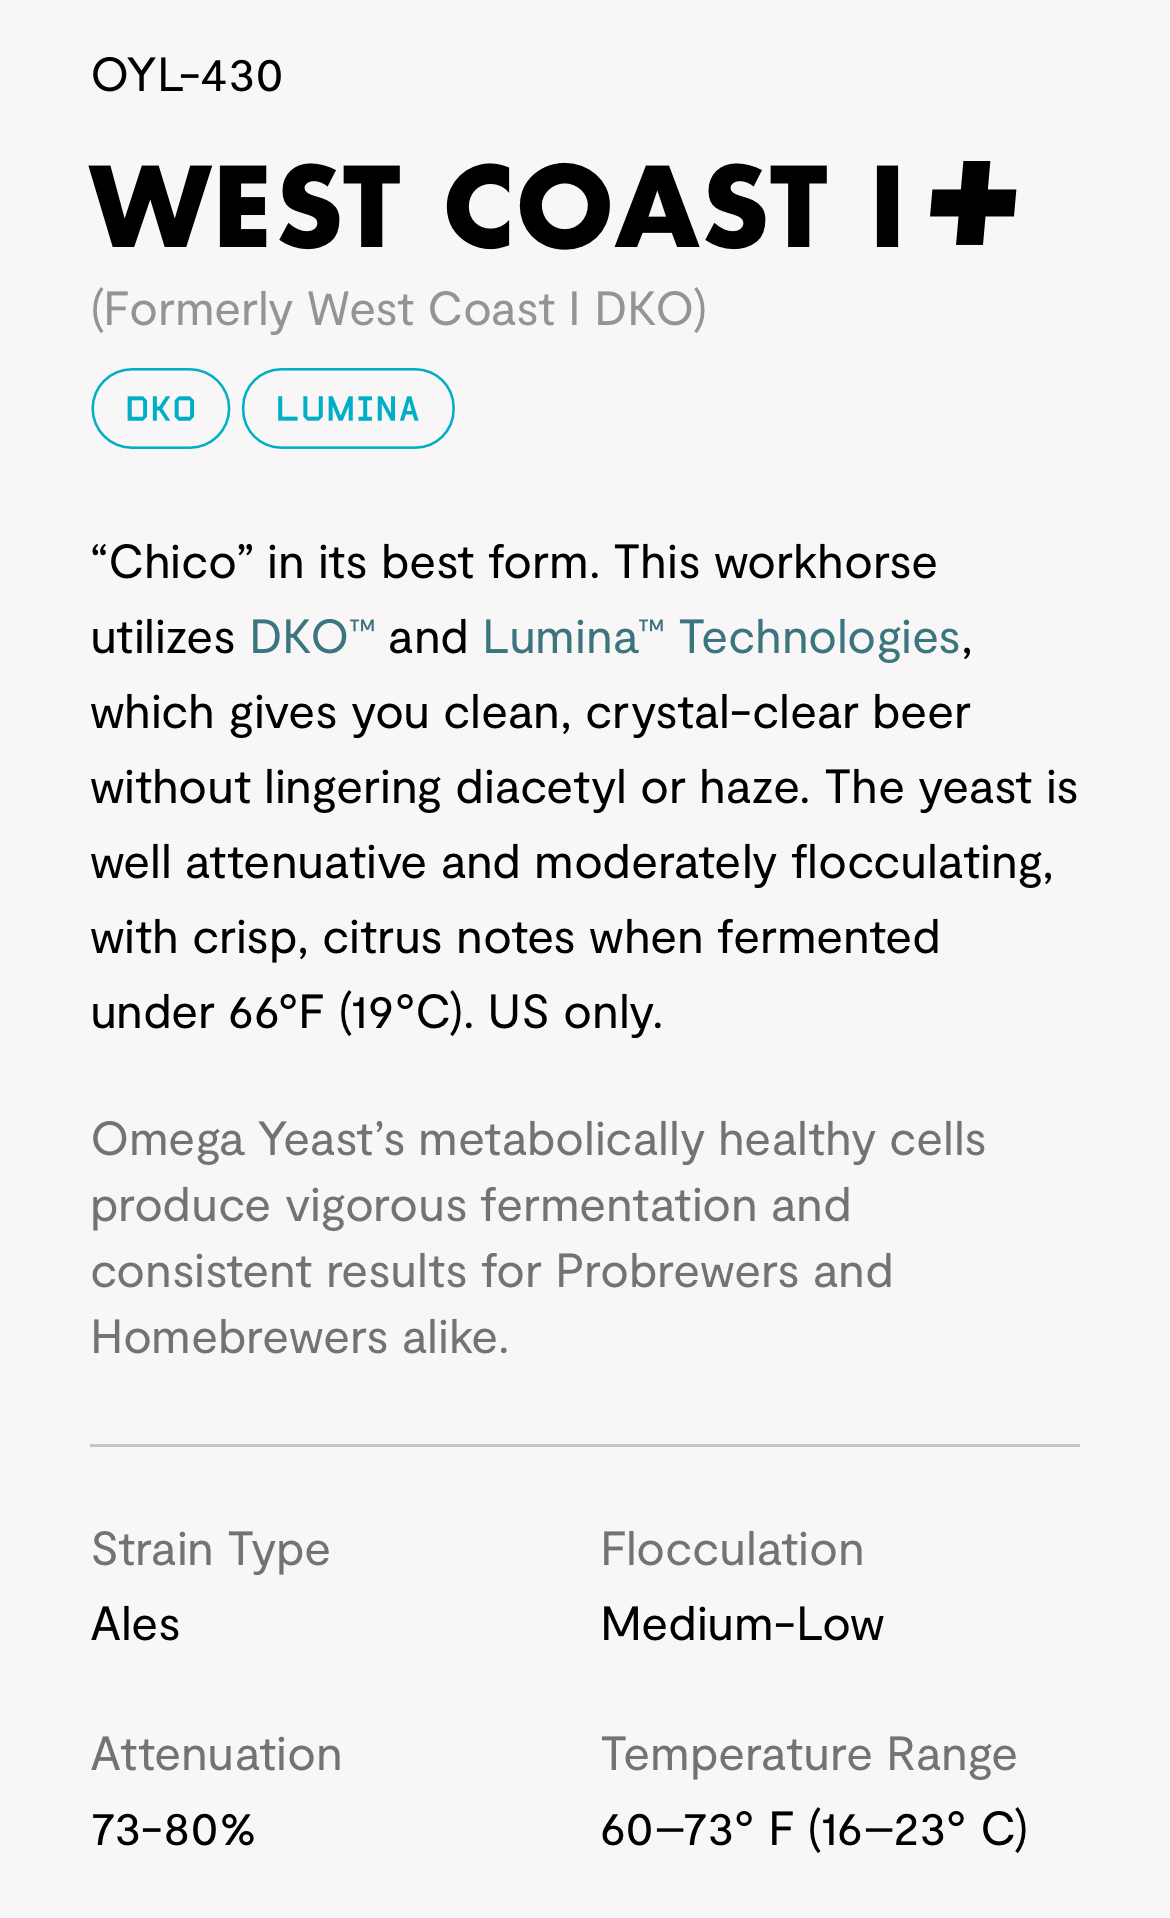Click the Temperature Range label

point(809,1755)
